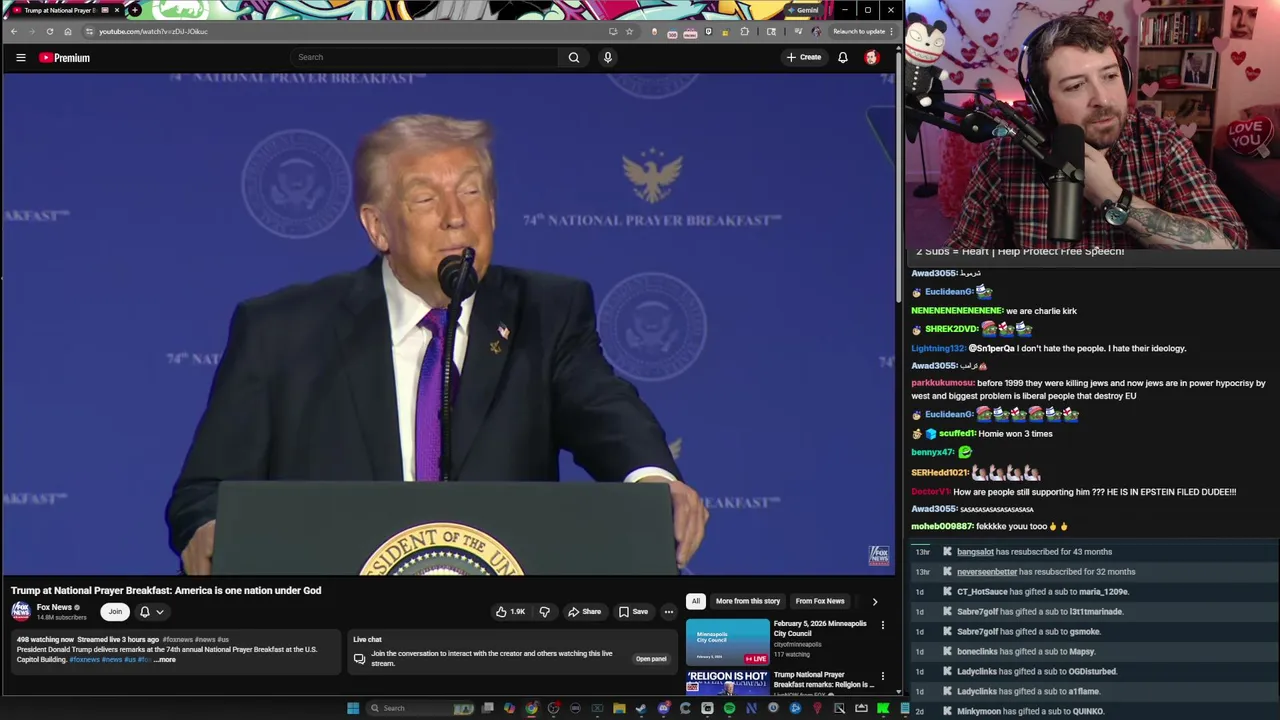Click Lightning132 chat username
Viewport: 1280px width, 720px height.
(x=938, y=348)
